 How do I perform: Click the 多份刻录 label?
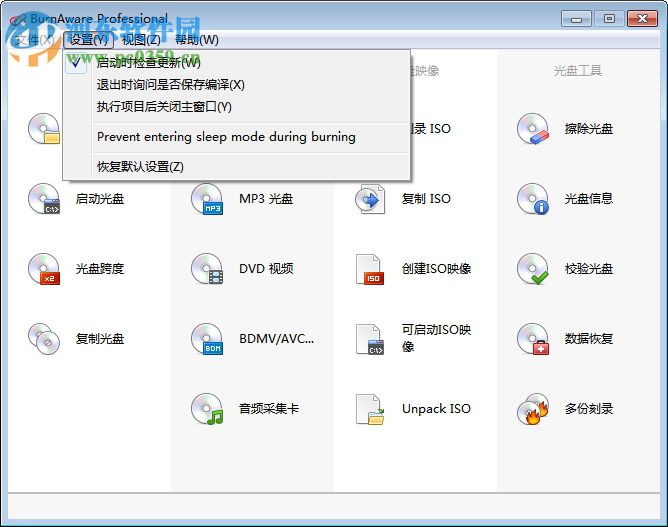click(589, 409)
